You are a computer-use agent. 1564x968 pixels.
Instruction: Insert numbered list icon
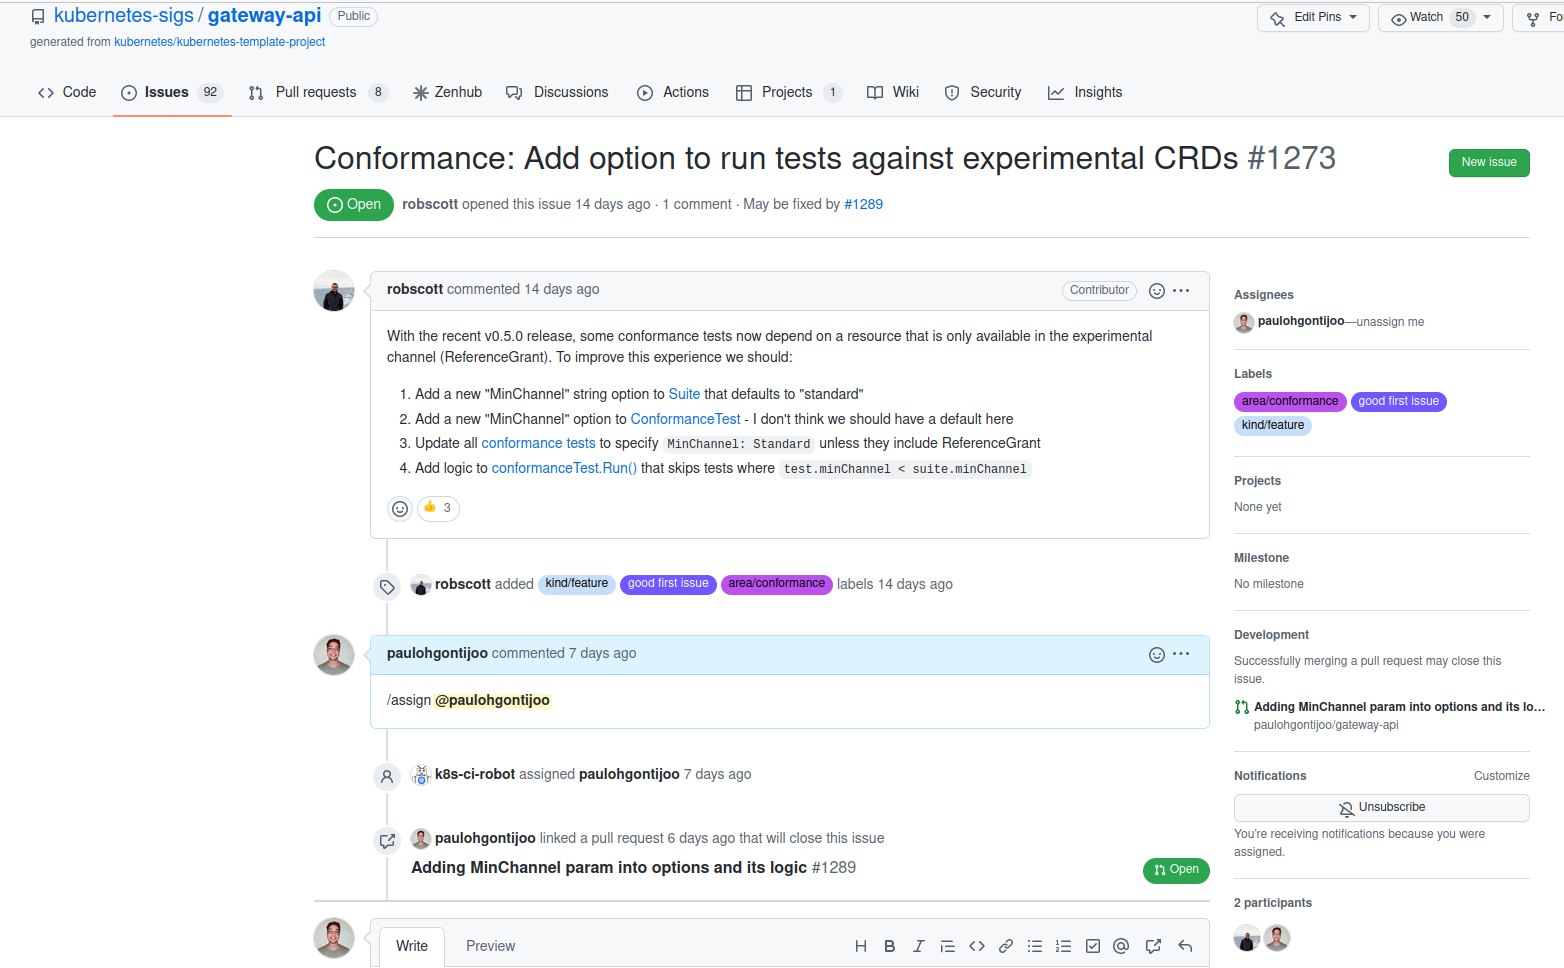click(x=1063, y=946)
